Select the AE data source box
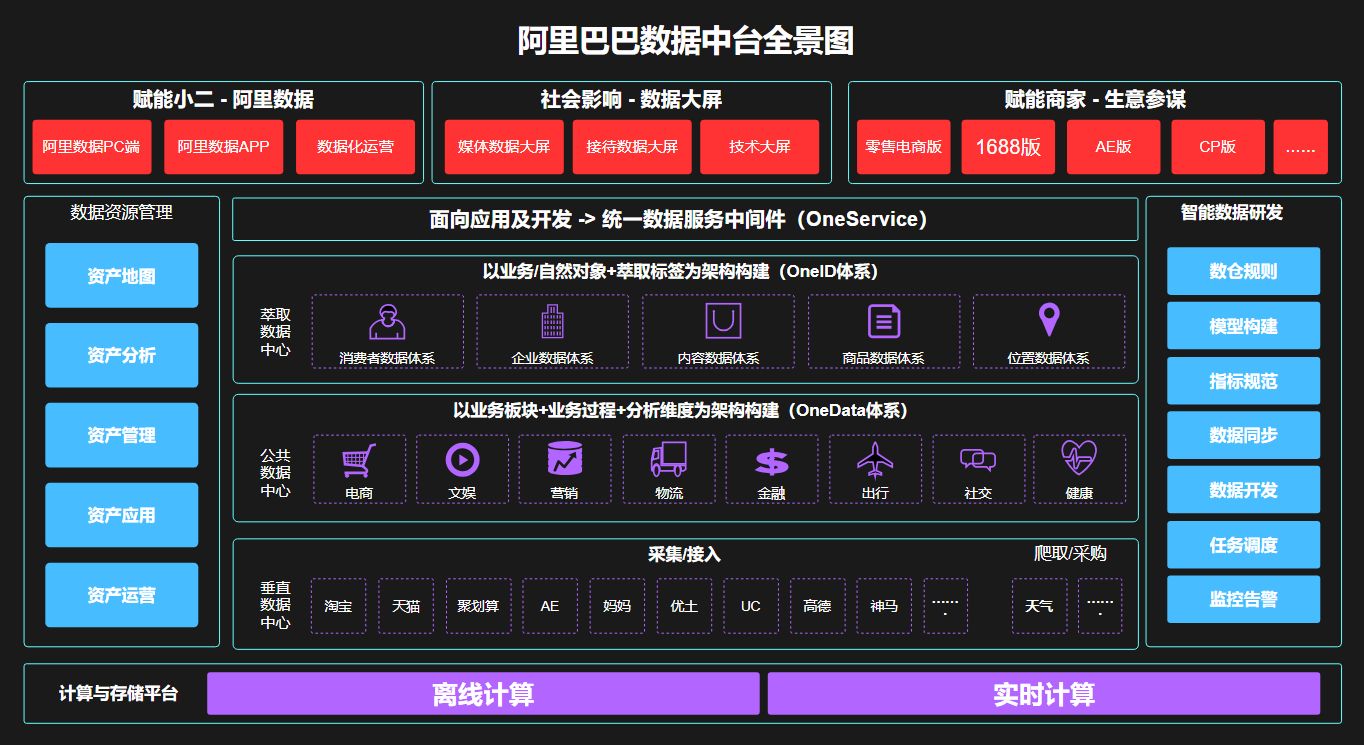 coord(550,606)
